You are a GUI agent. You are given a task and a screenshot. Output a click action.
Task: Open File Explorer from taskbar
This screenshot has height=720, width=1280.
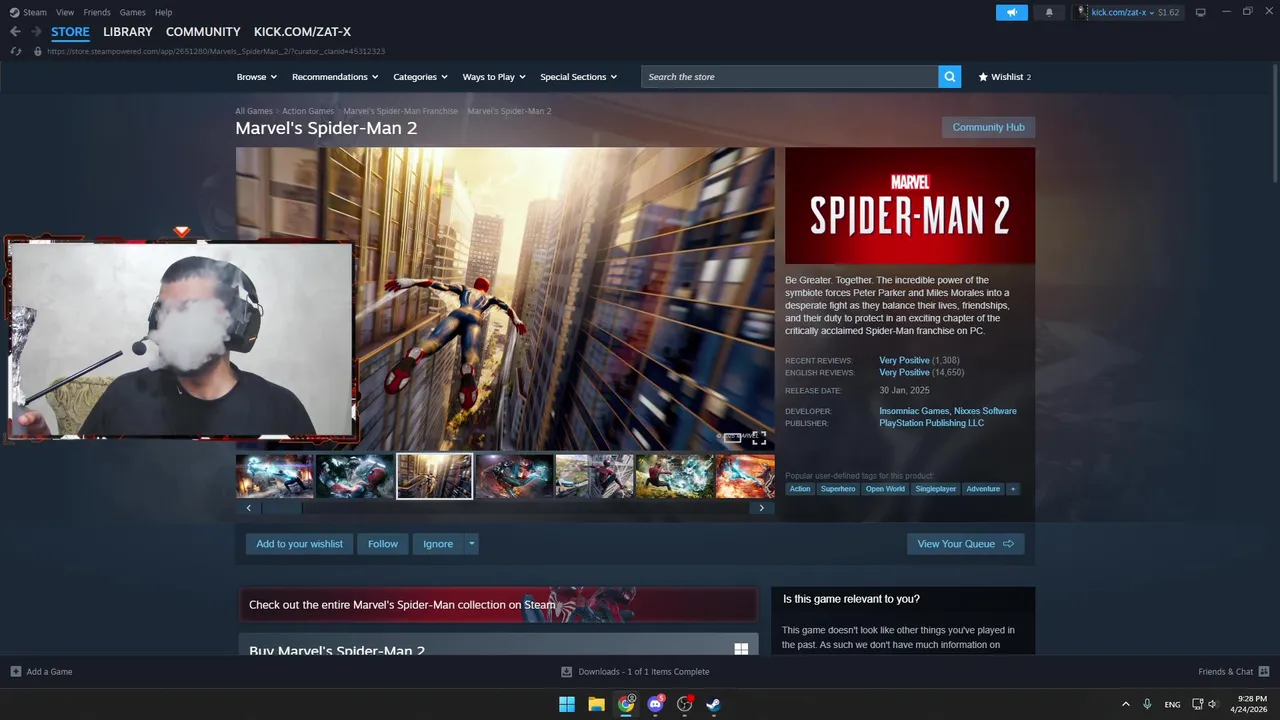pyautogui.click(x=596, y=704)
